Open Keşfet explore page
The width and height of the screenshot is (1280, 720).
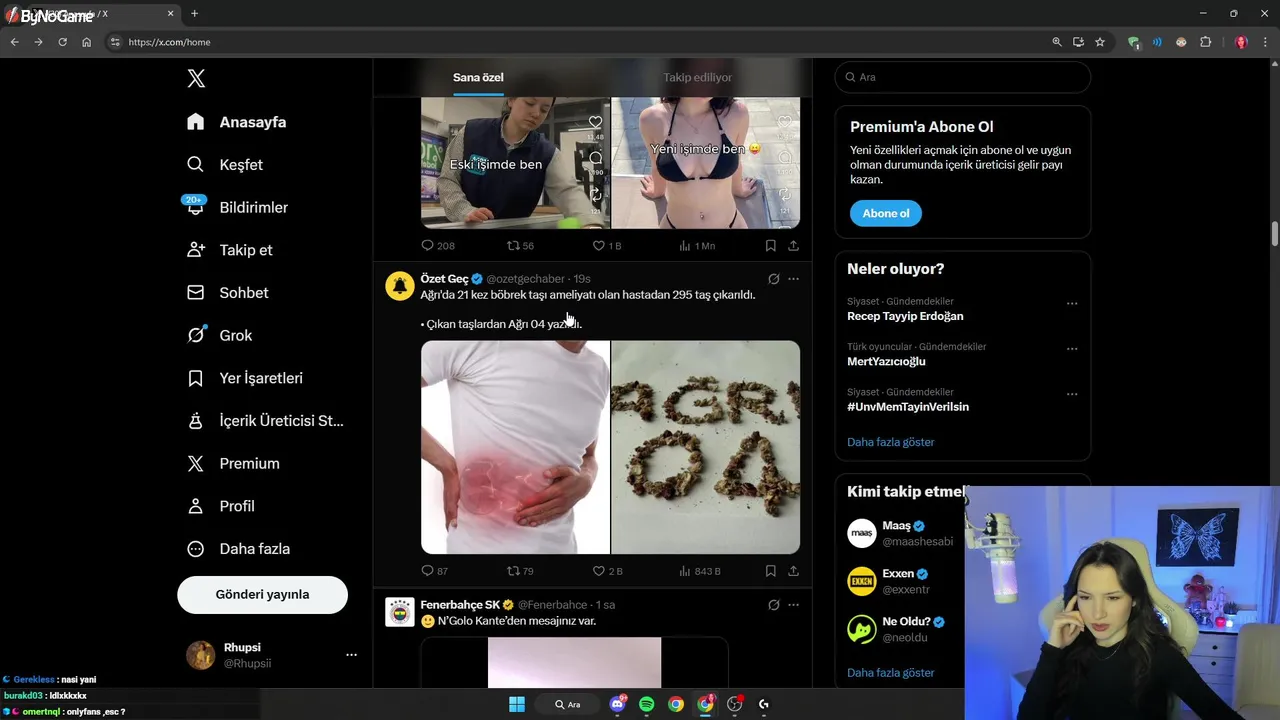pyautogui.click(x=225, y=165)
